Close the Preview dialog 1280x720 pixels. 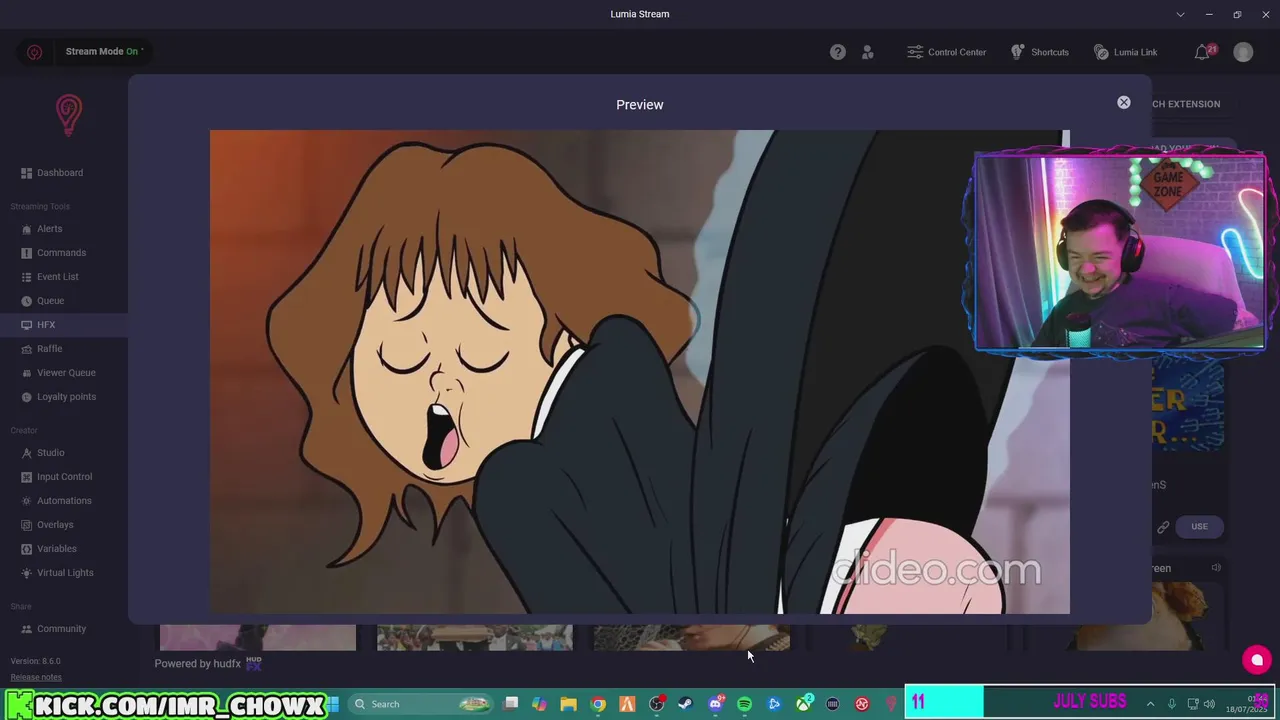[x=1124, y=102]
